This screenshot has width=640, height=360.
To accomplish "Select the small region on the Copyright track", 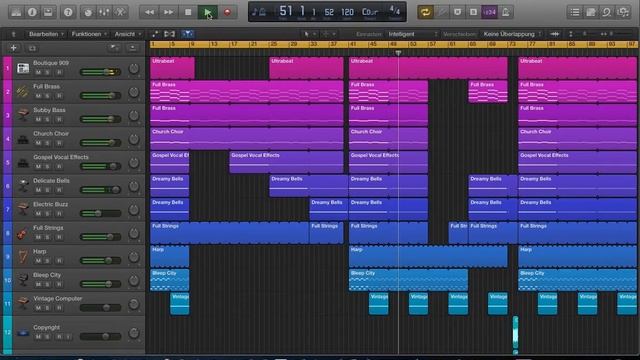I will (x=516, y=333).
